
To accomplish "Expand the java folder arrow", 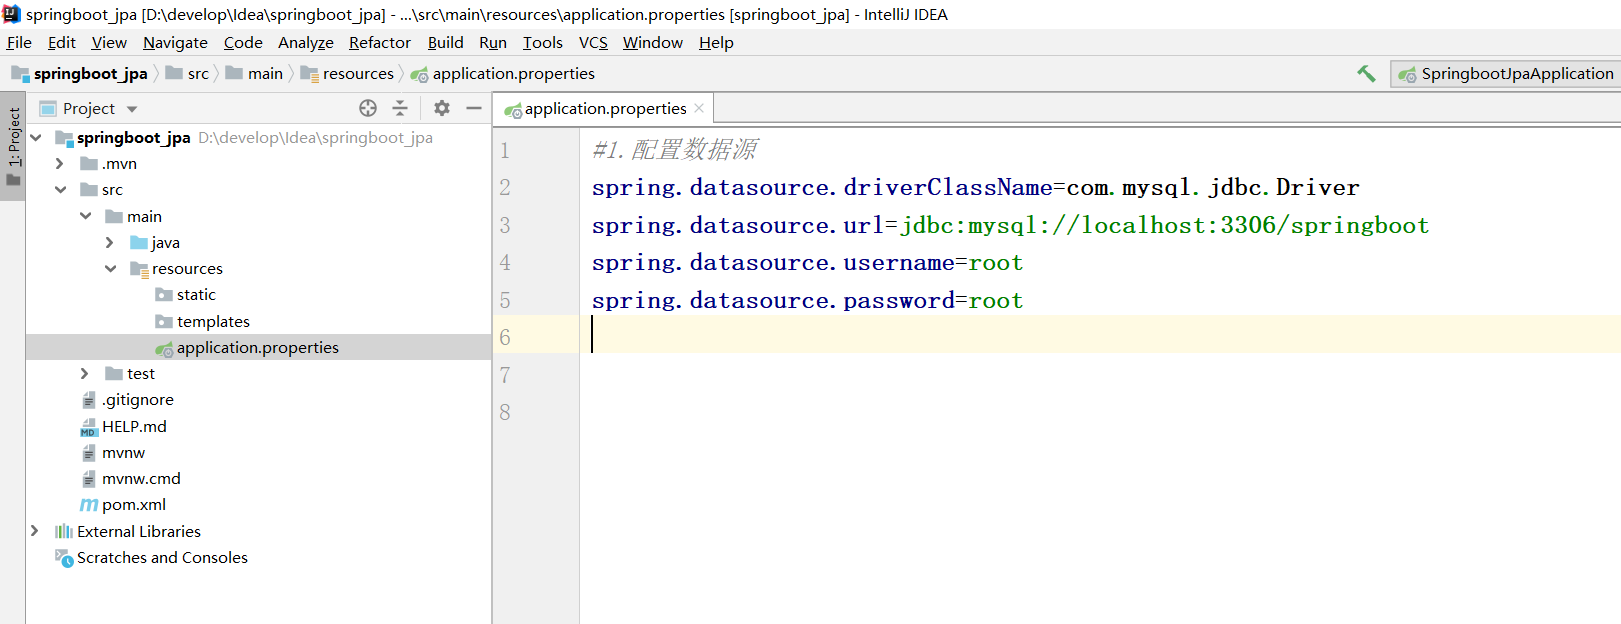I will [109, 243].
